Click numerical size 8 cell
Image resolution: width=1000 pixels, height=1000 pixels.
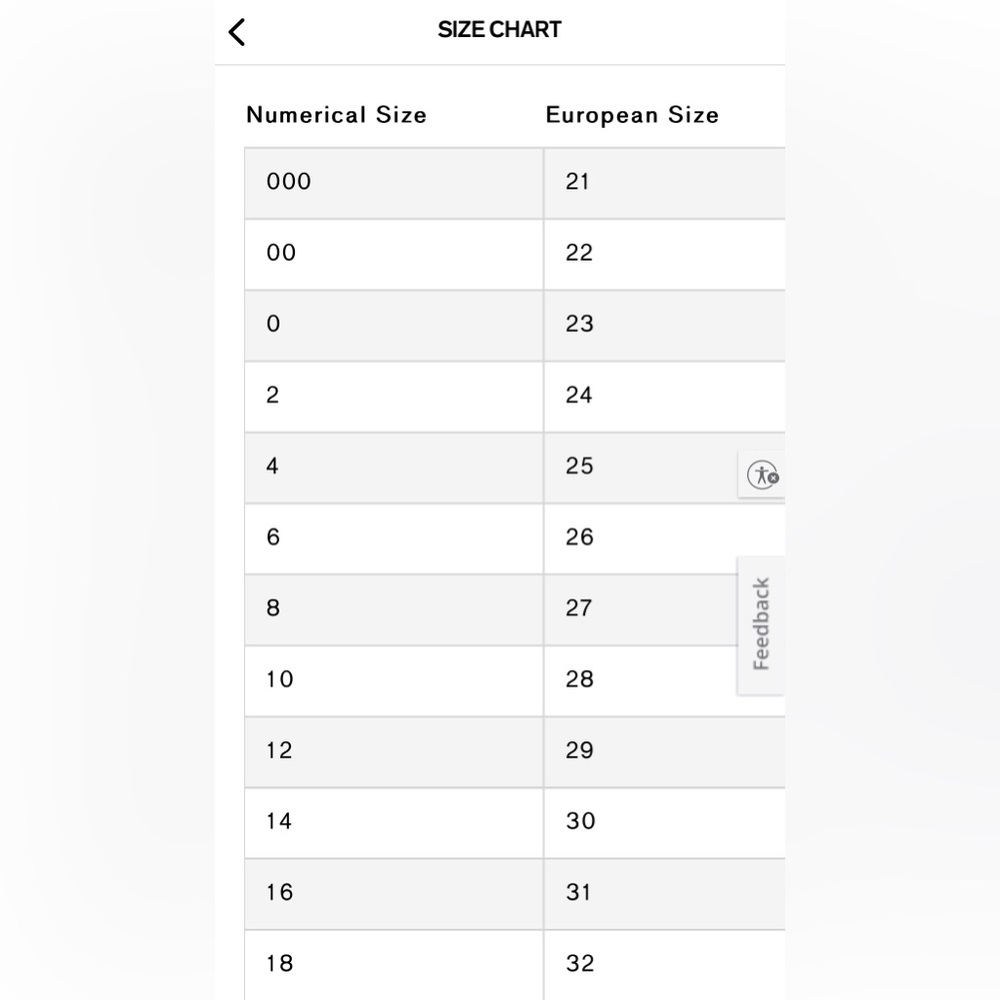[394, 610]
